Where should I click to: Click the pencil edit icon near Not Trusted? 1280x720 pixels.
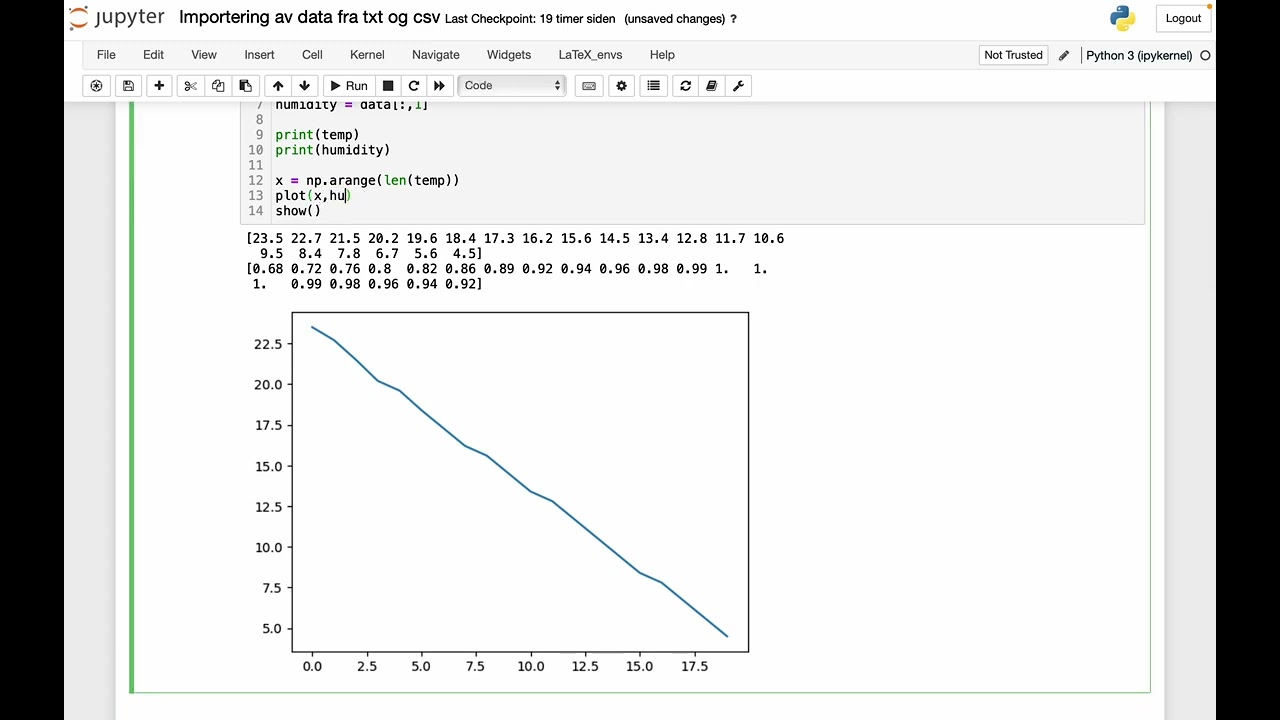1064,55
